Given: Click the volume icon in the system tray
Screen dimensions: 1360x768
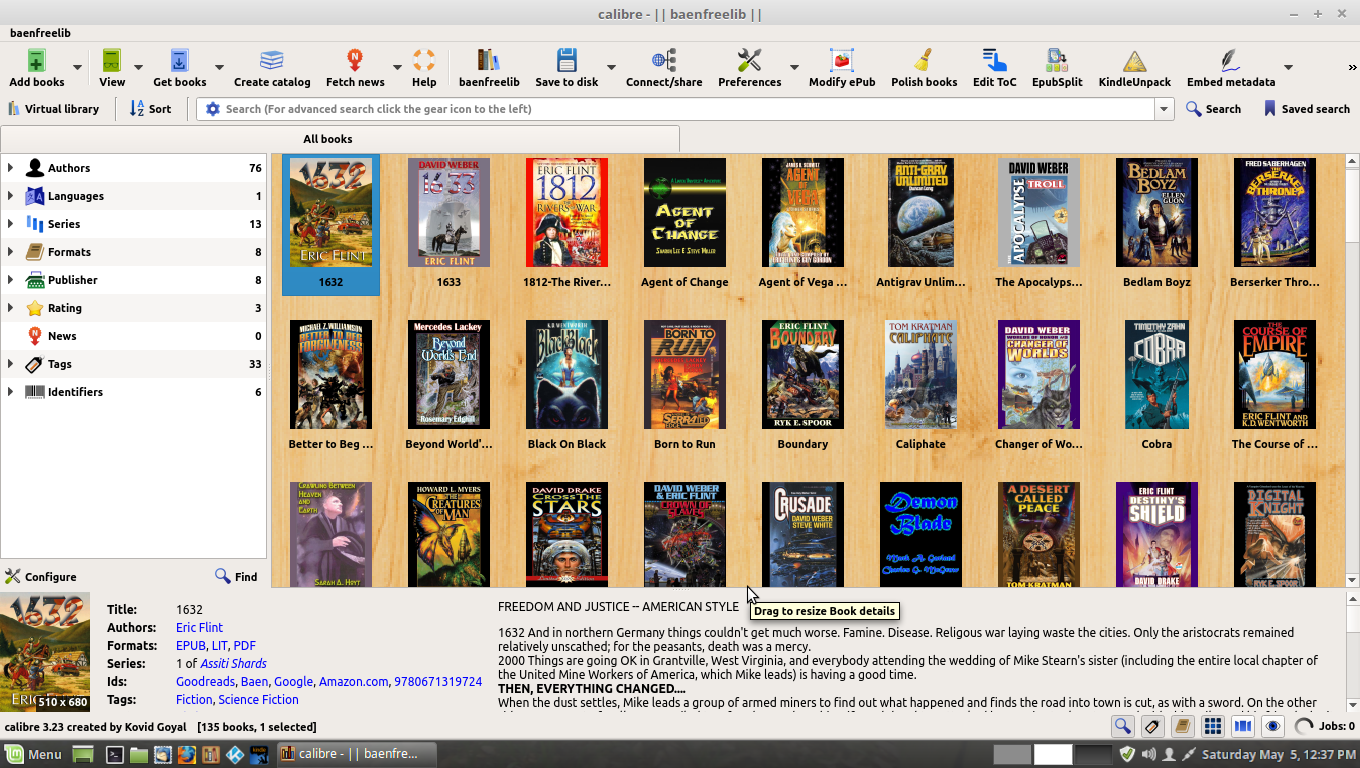Looking at the screenshot, I should click(x=1148, y=754).
